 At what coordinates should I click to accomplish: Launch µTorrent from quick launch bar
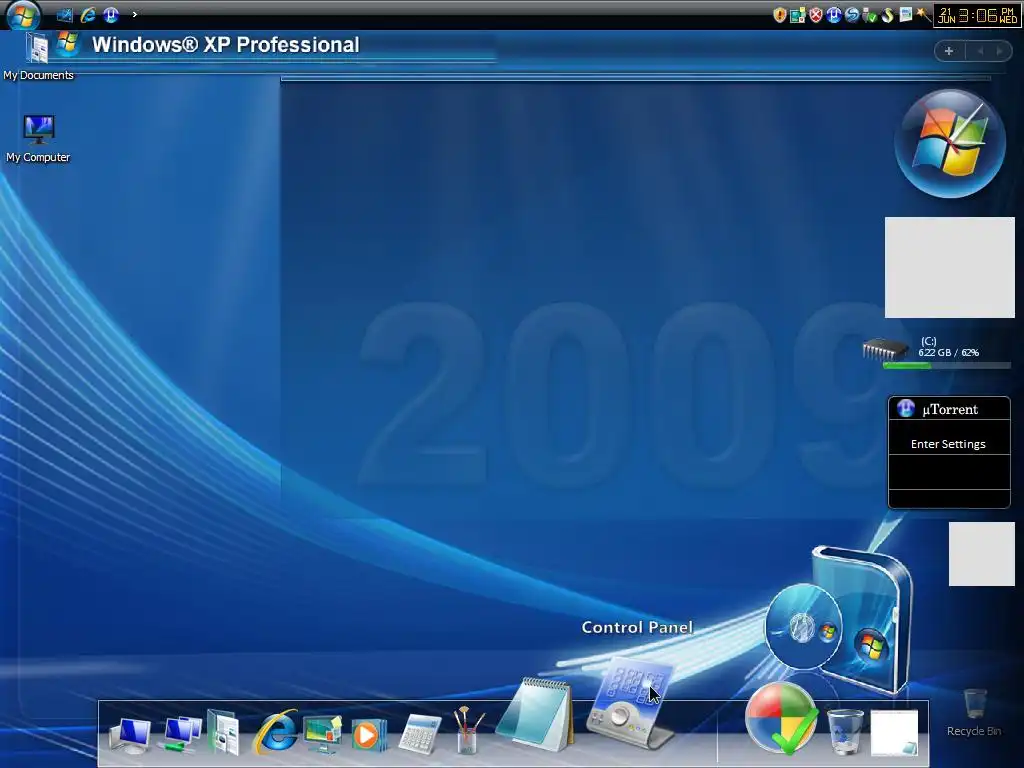(110, 14)
